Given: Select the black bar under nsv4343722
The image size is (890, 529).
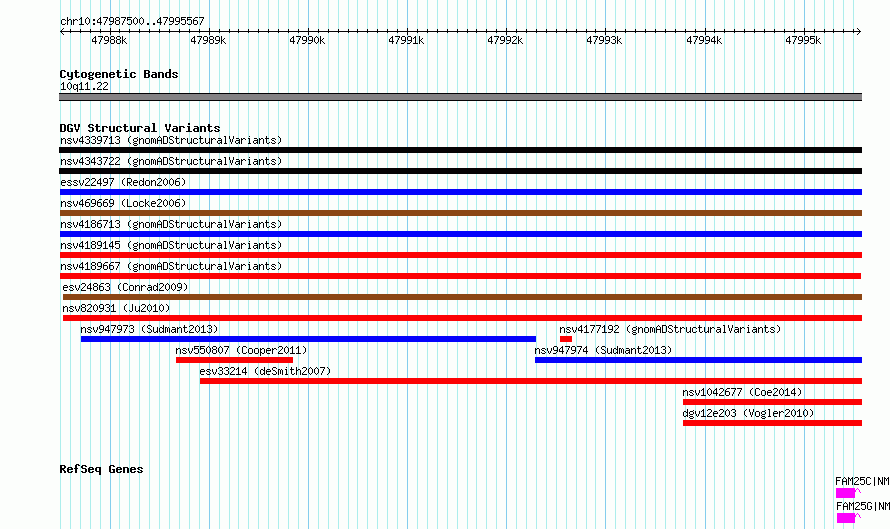Looking at the screenshot, I should click(x=460, y=171).
